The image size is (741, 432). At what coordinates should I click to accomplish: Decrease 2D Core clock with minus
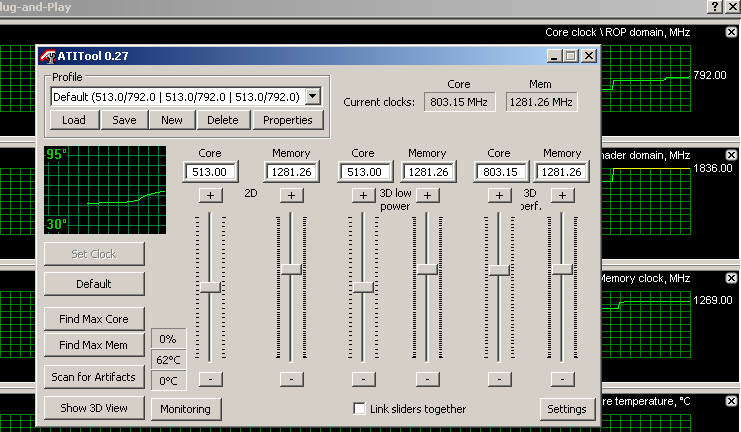click(x=210, y=379)
